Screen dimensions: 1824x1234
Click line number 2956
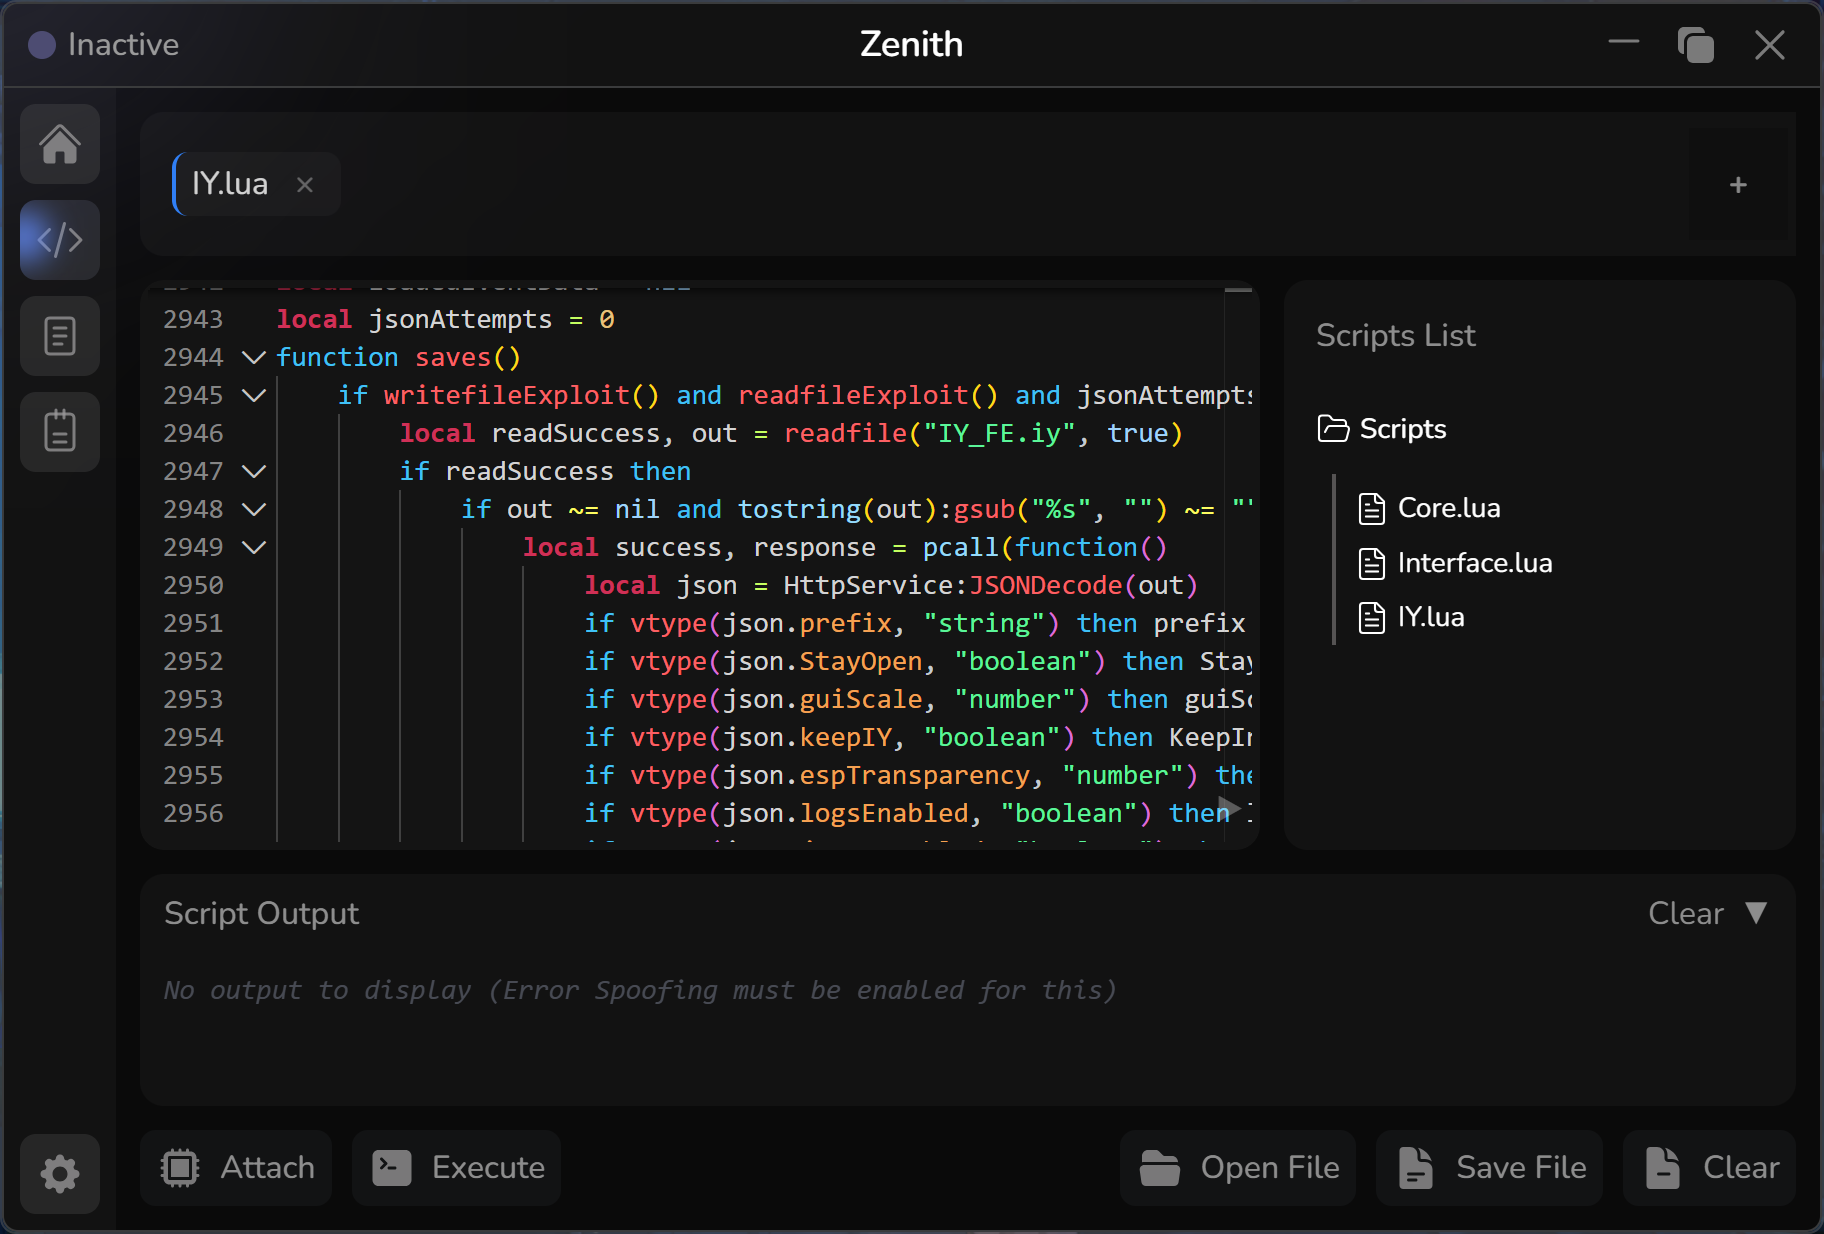click(x=193, y=813)
